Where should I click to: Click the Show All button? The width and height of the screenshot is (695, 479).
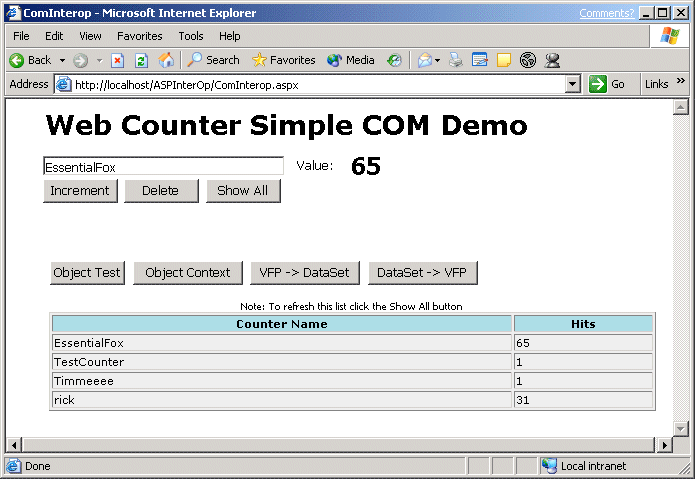pos(242,191)
